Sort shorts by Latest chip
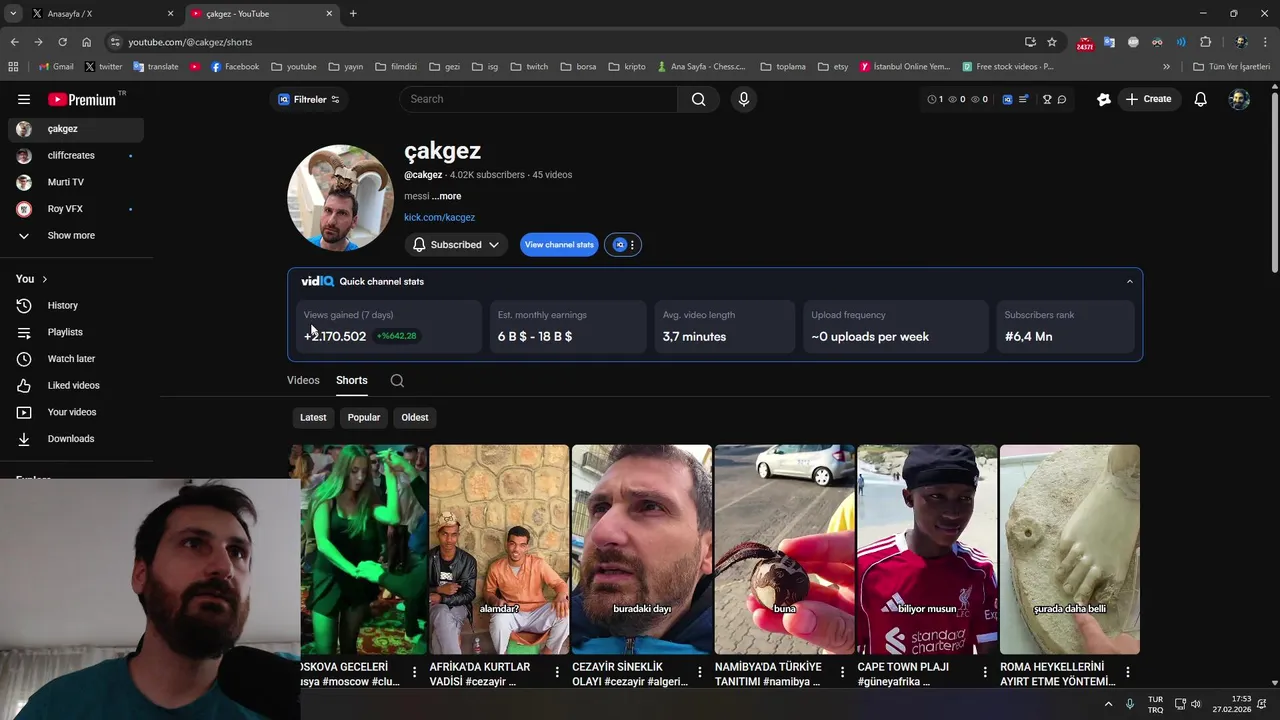 [313, 418]
